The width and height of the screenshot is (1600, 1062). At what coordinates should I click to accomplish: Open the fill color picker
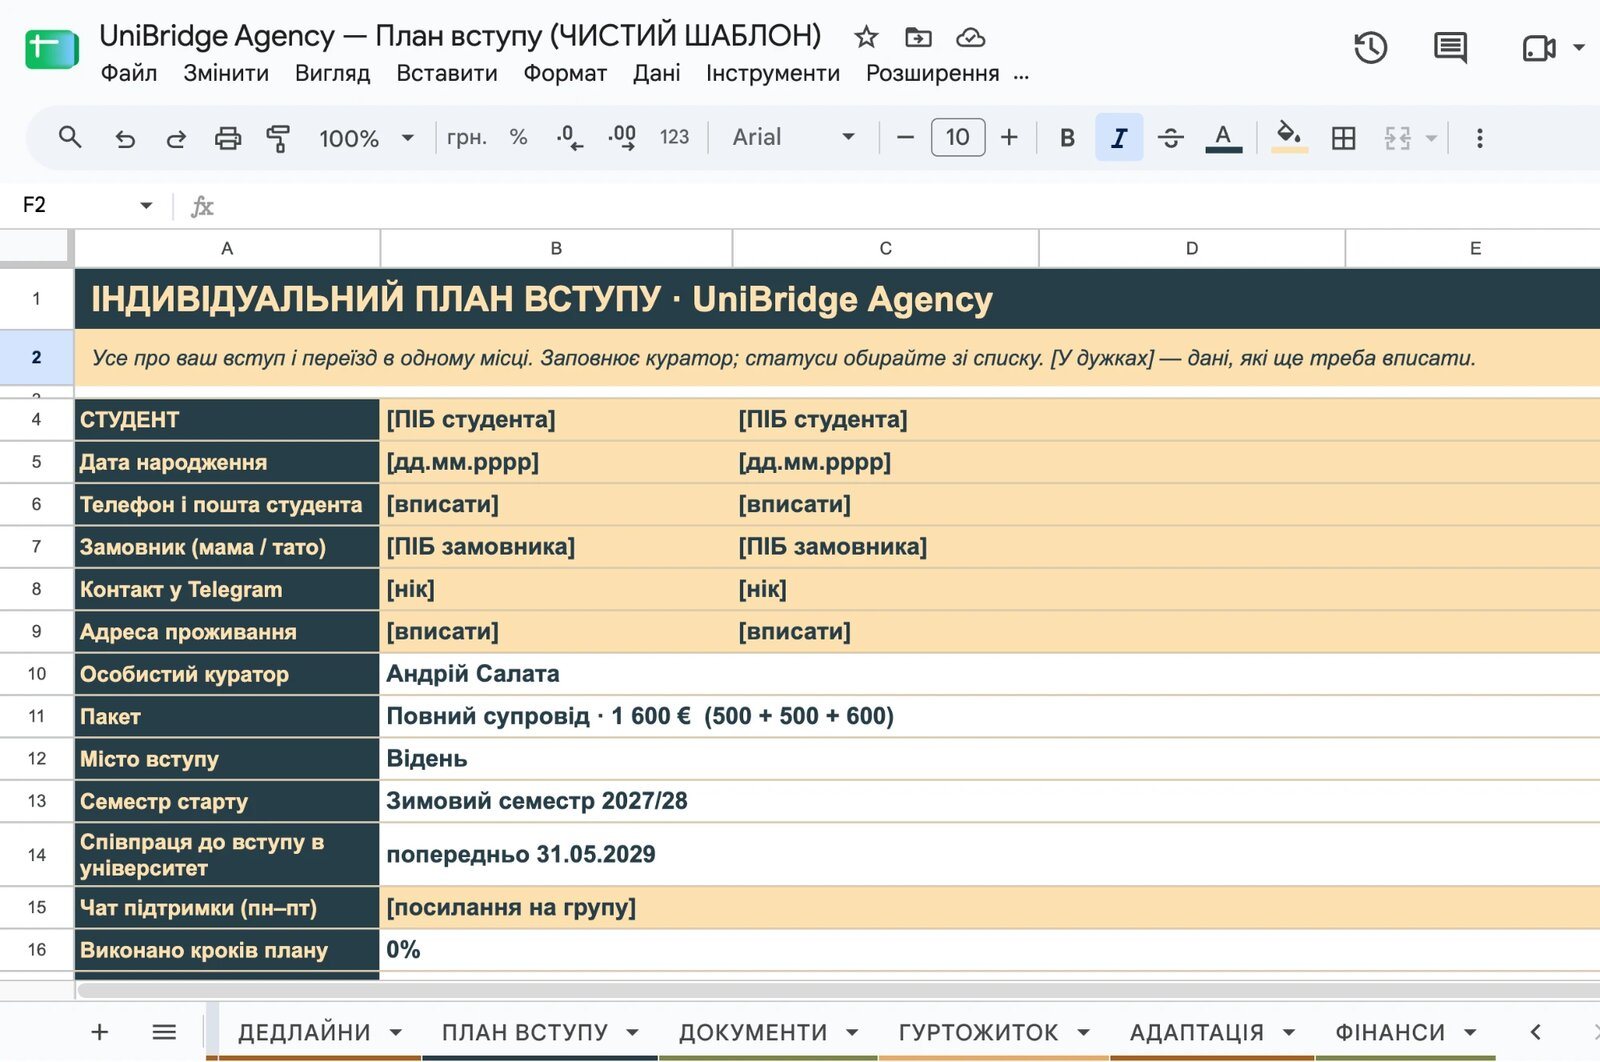(1289, 138)
